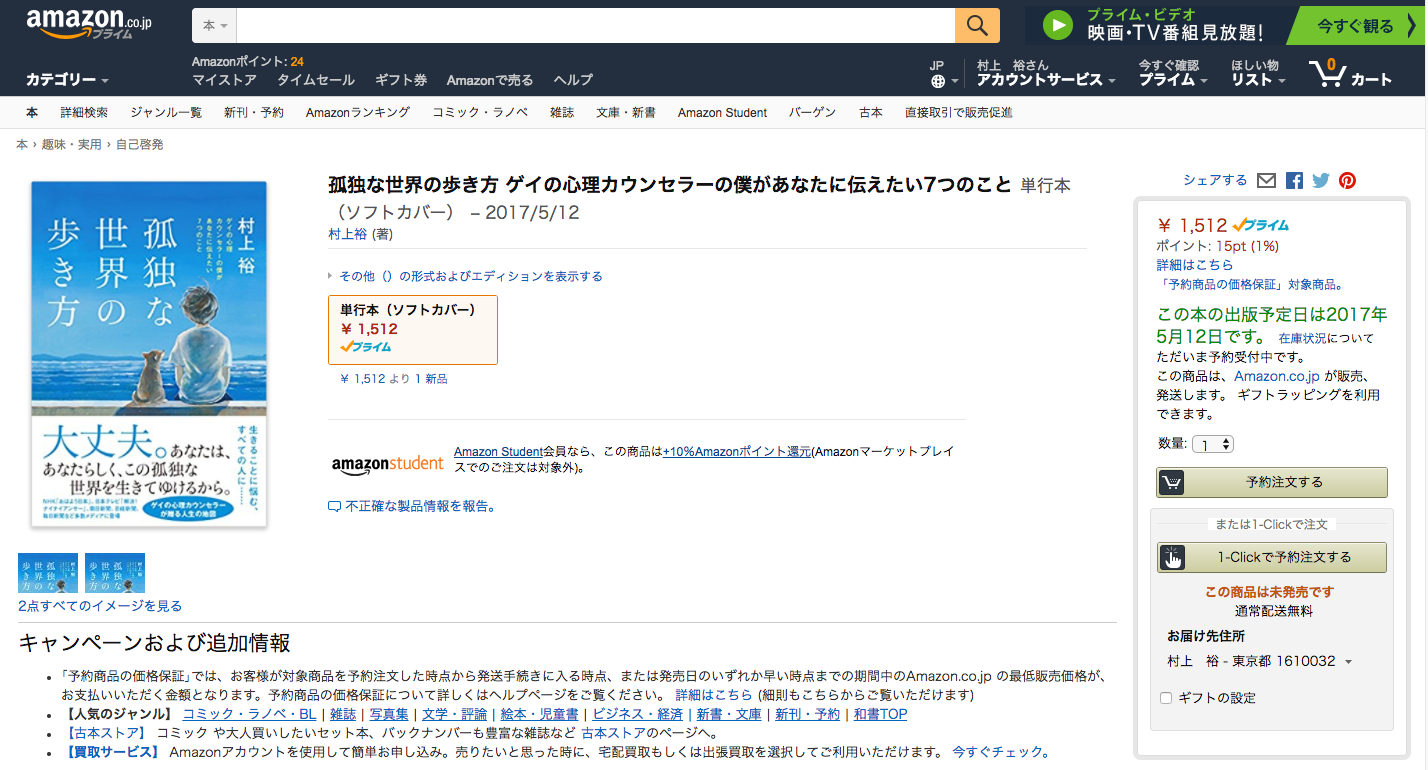Image resolution: width=1428 pixels, height=770 pixels.
Task: Open ギフト券 in the top bar
Action: 401,80
